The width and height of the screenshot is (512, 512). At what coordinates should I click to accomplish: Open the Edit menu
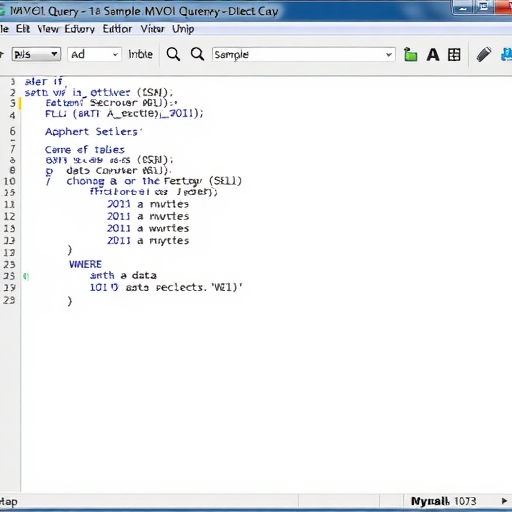click(x=23, y=29)
